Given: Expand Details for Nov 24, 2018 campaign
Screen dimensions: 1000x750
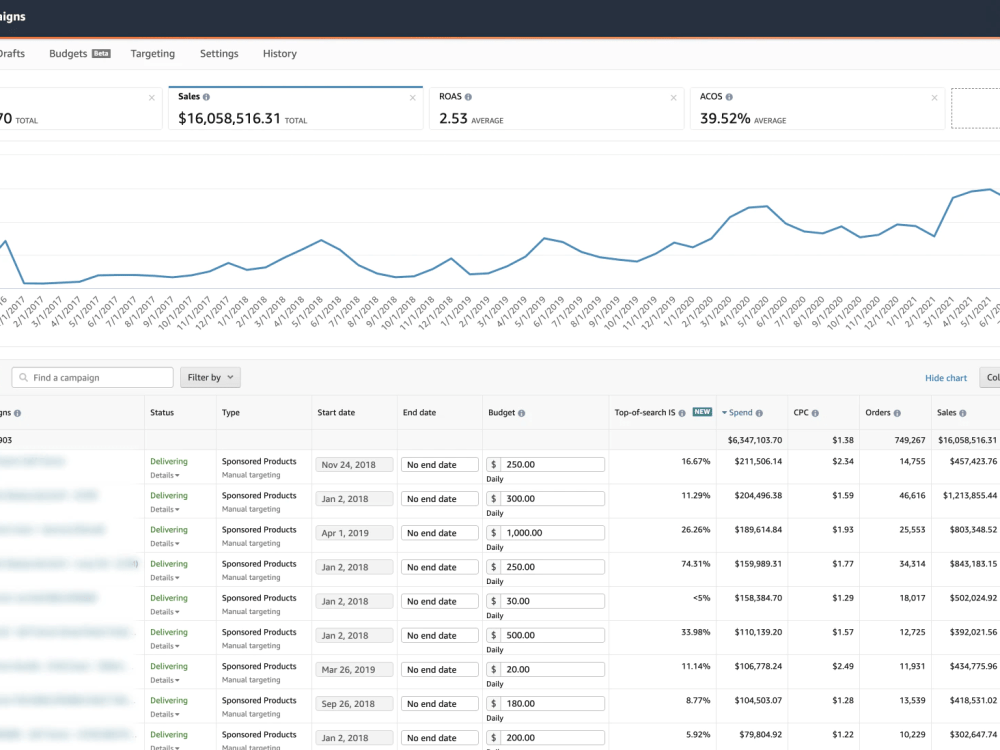Looking at the screenshot, I should (165, 475).
